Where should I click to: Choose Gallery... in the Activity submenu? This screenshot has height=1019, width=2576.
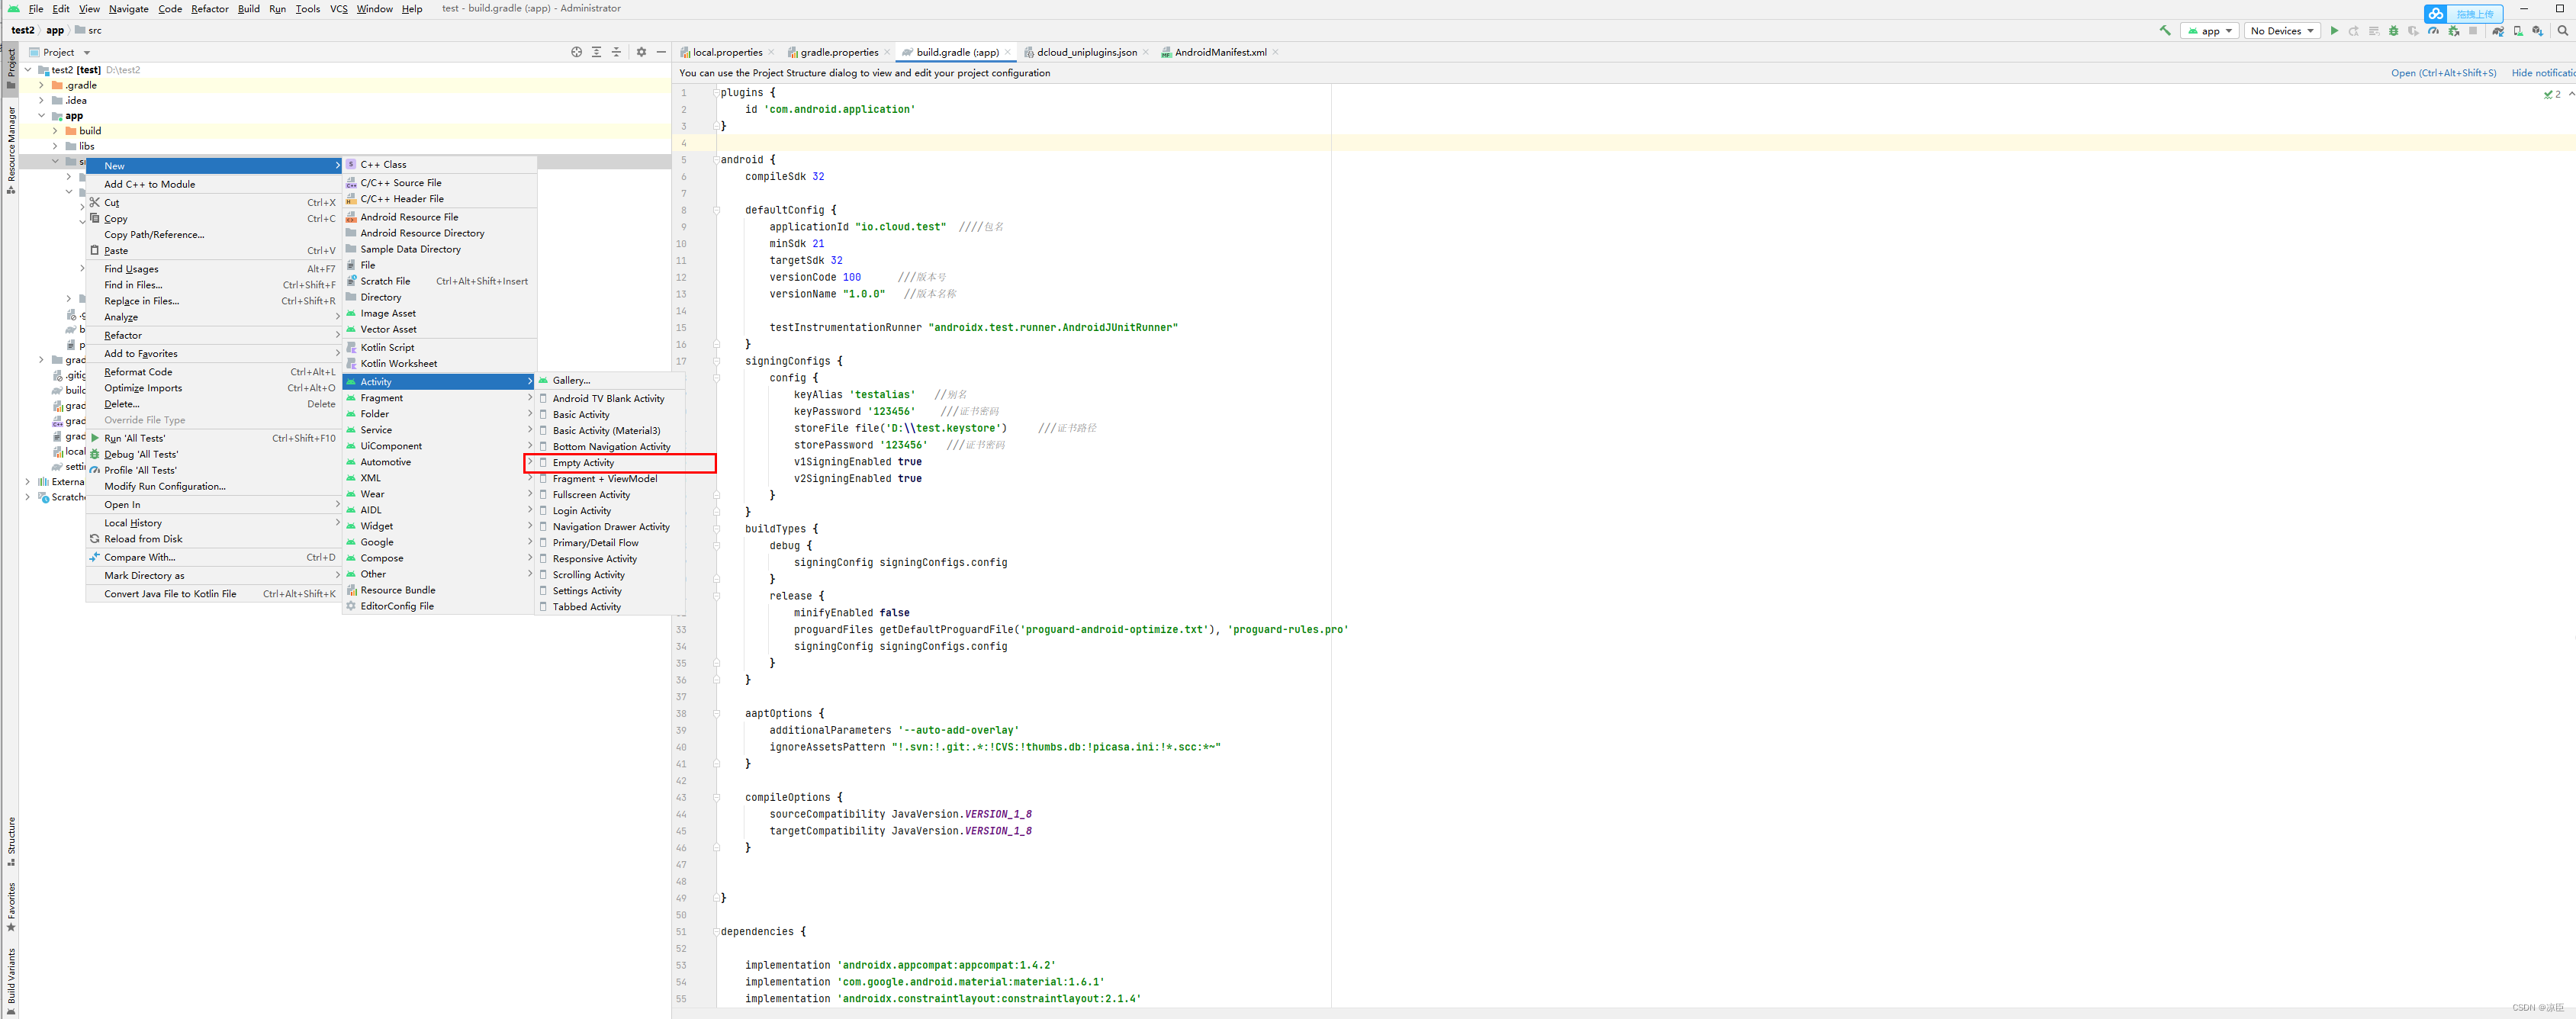click(x=612, y=380)
